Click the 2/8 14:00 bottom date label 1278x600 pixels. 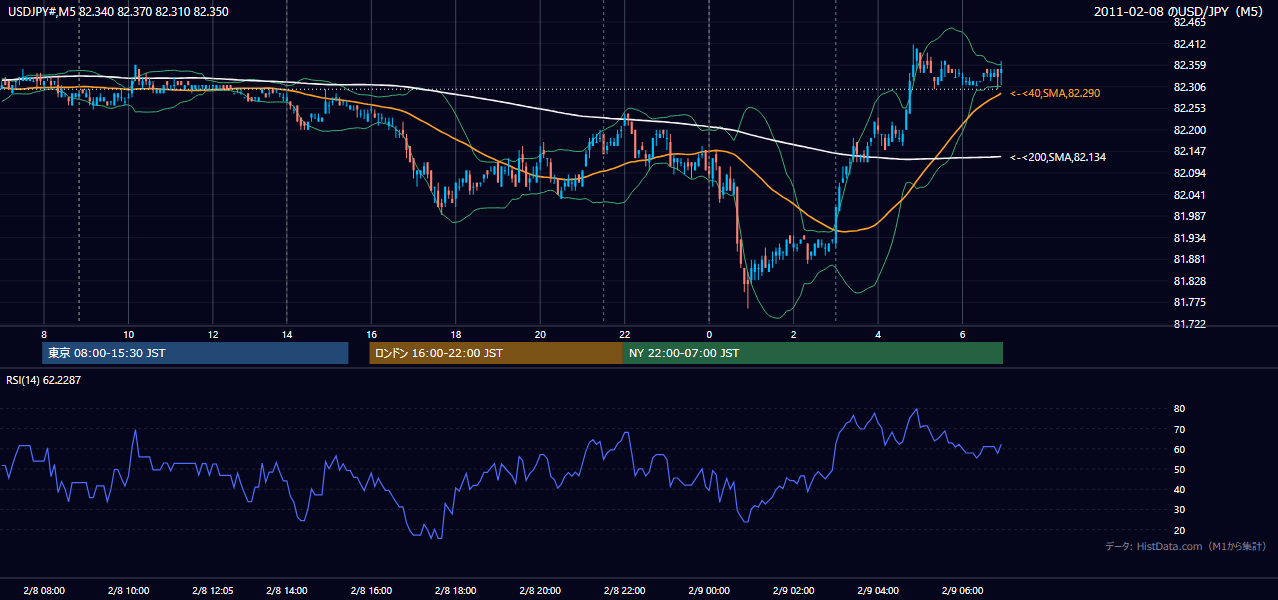(x=286, y=590)
